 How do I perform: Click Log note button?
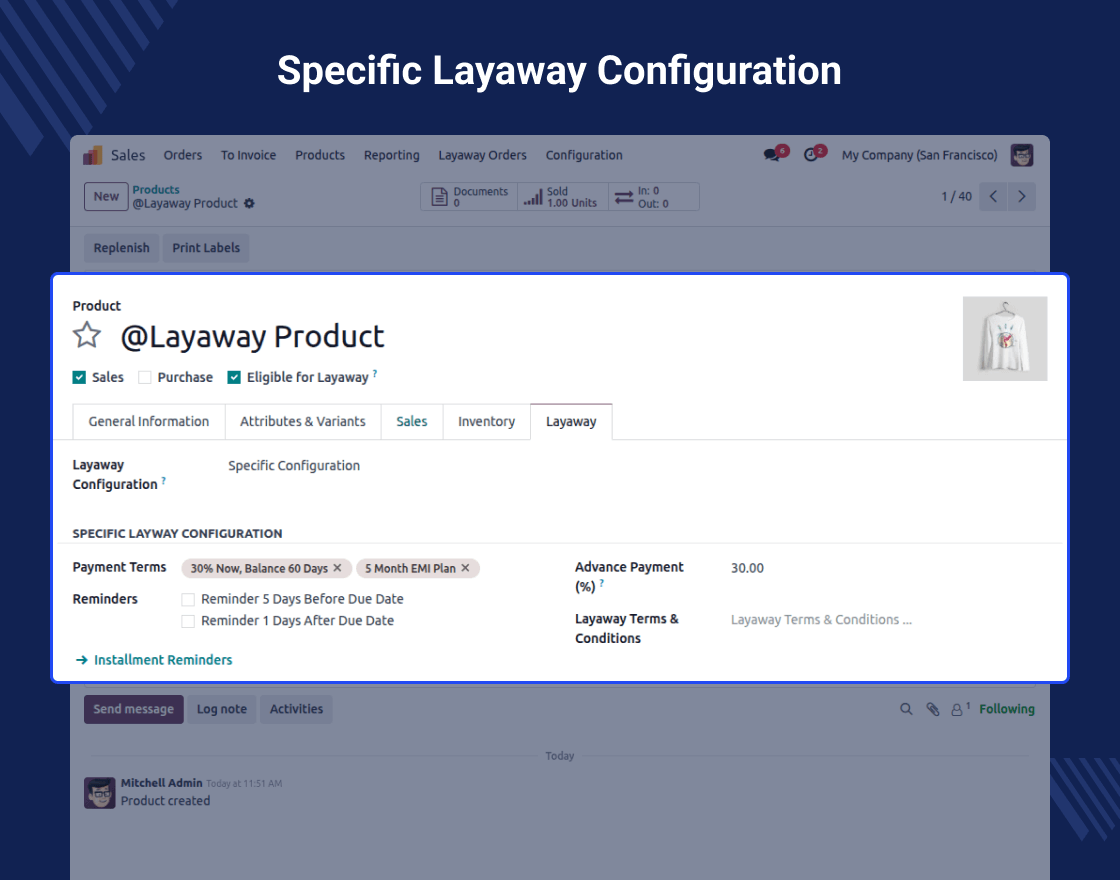[221, 709]
